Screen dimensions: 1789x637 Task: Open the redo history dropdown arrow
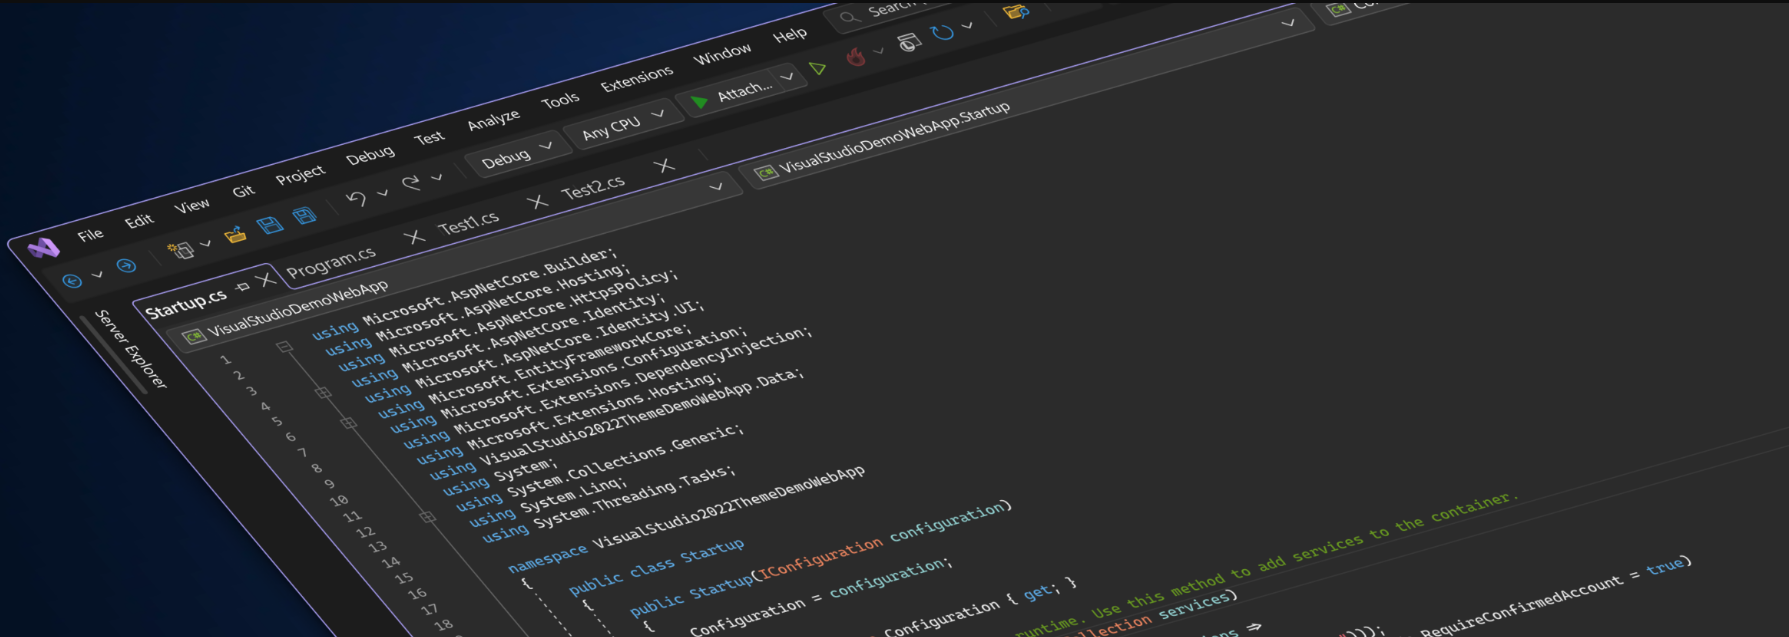(437, 177)
